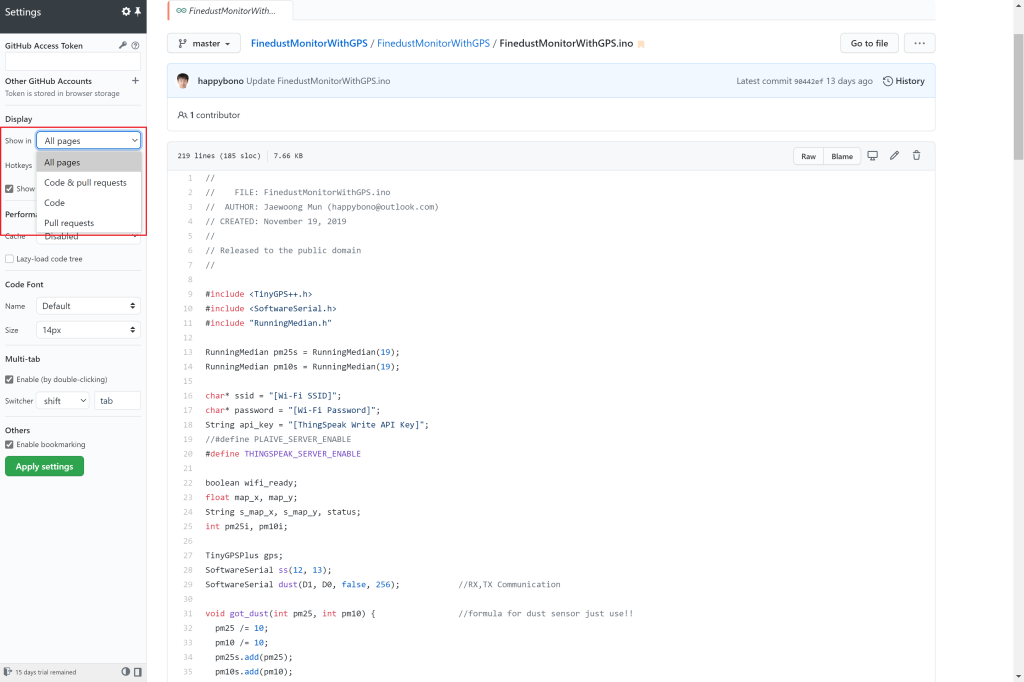Click the '219 lines (185 sloc)' text

pyautogui.click(x=219, y=156)
